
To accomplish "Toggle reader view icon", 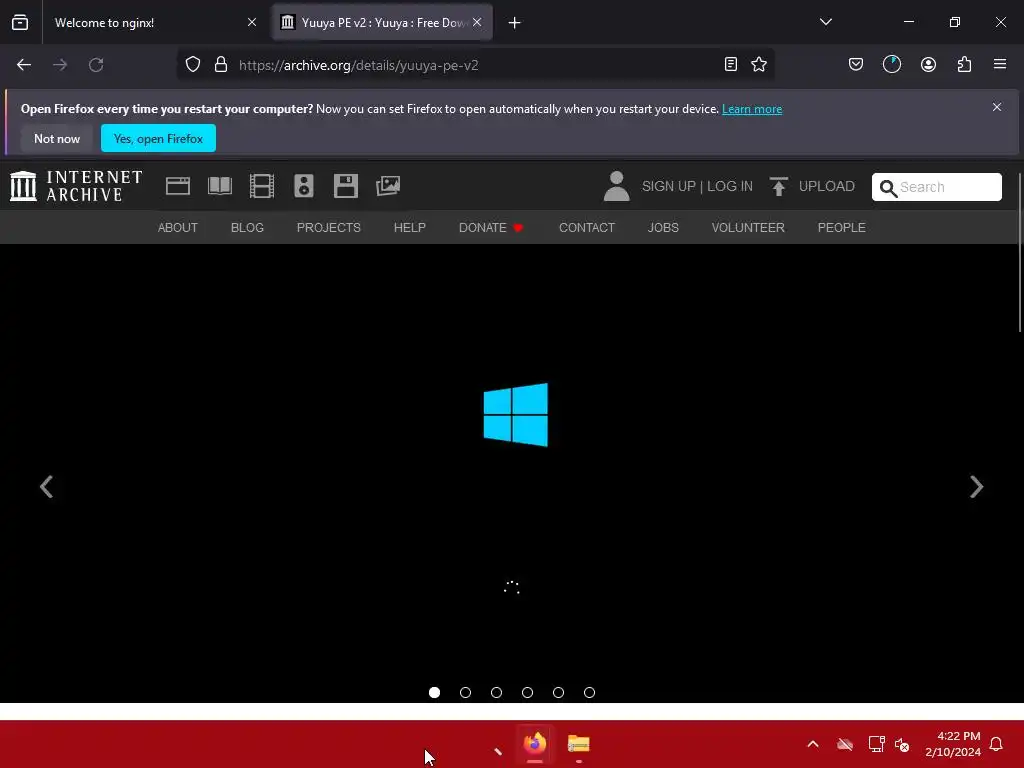I will click(x=731, y=64).
